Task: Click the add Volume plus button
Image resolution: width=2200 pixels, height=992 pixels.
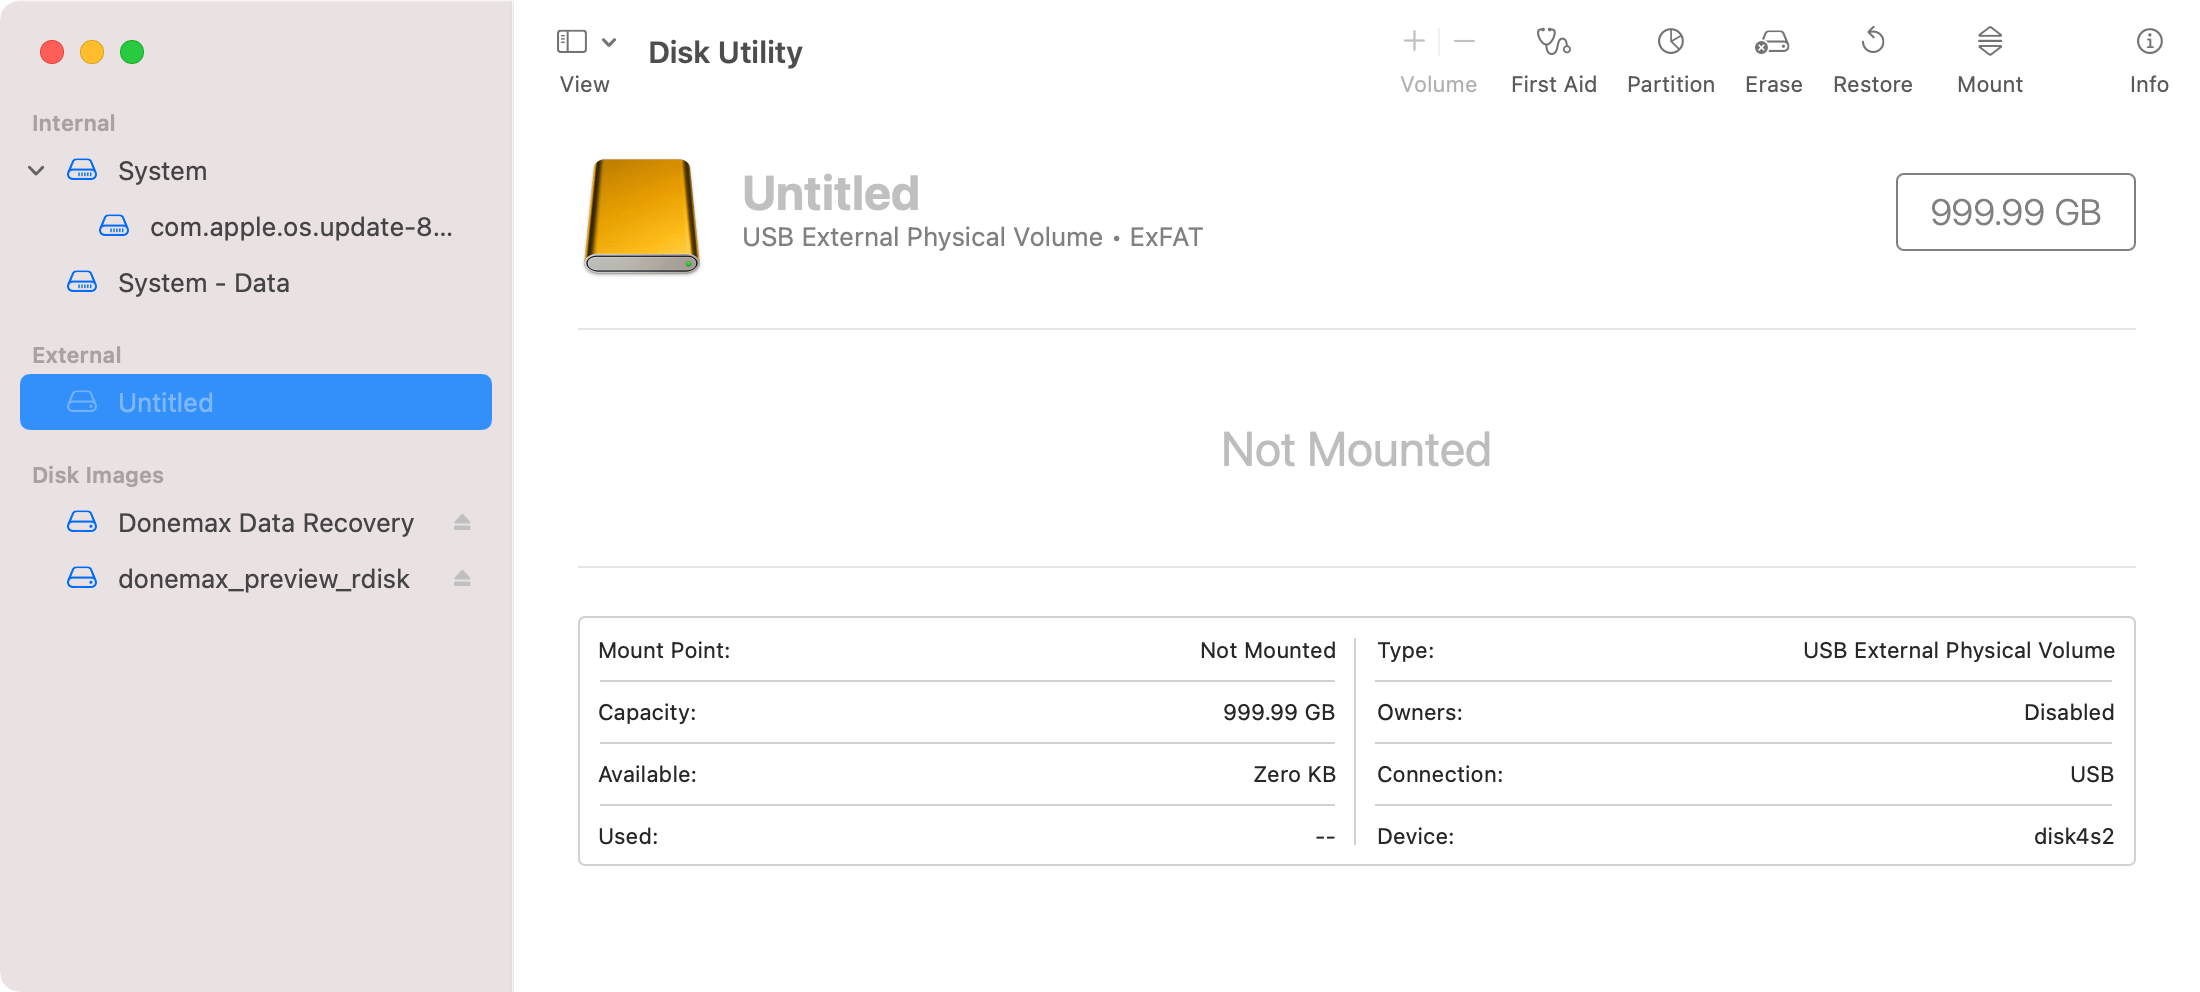Action: pyautogui.click(x=1413, y=41)
